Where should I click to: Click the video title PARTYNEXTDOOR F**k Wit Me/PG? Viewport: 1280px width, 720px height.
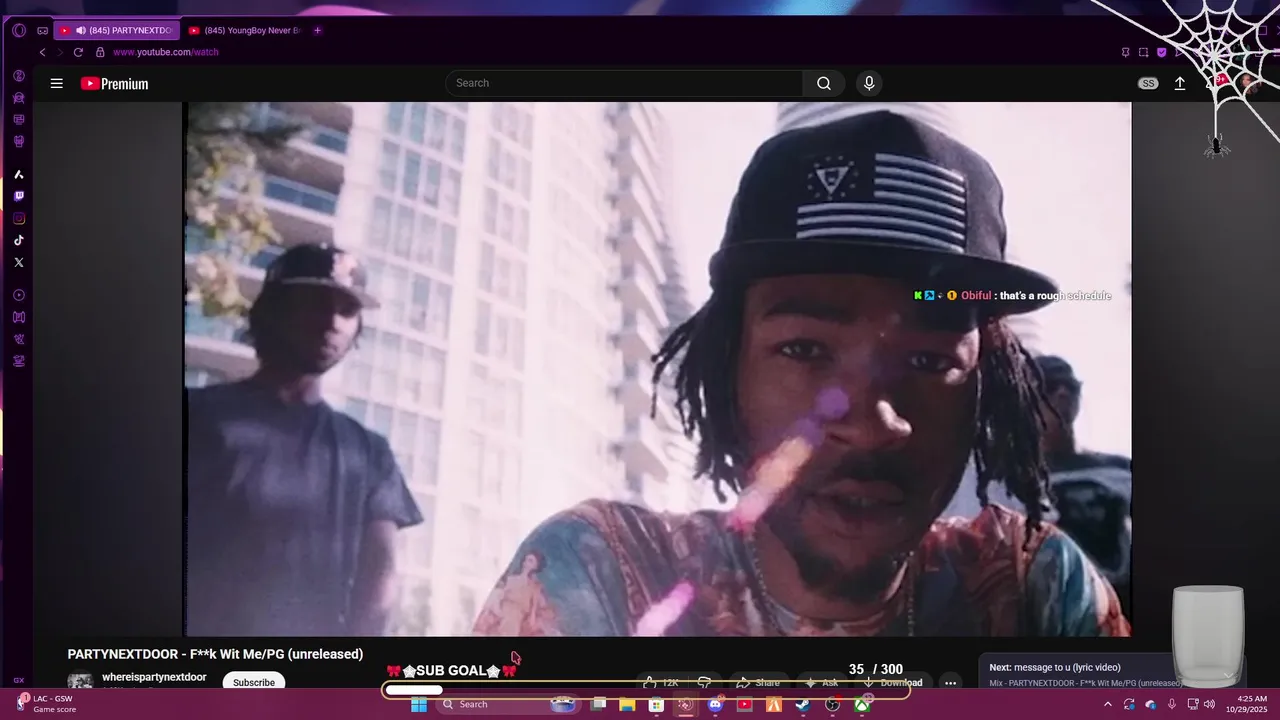(x=215, y=654)
